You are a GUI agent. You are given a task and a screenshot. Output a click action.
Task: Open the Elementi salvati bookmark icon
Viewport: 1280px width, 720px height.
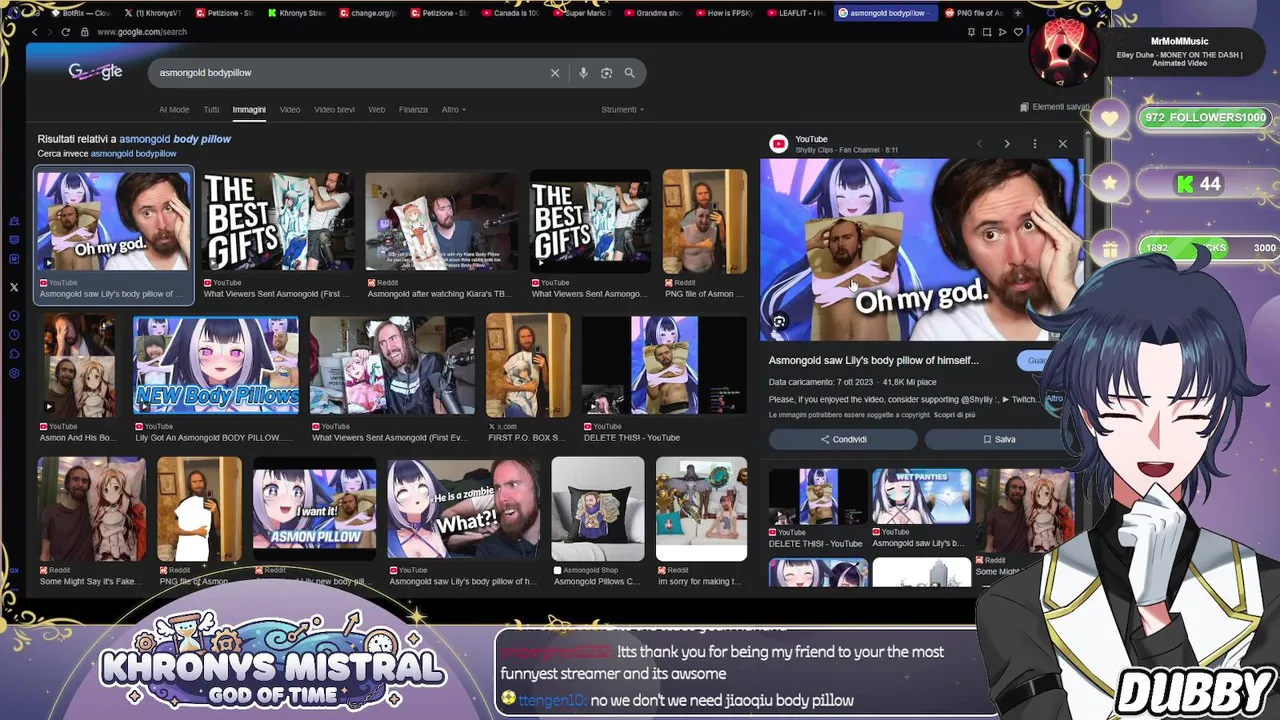(1024, 107)
